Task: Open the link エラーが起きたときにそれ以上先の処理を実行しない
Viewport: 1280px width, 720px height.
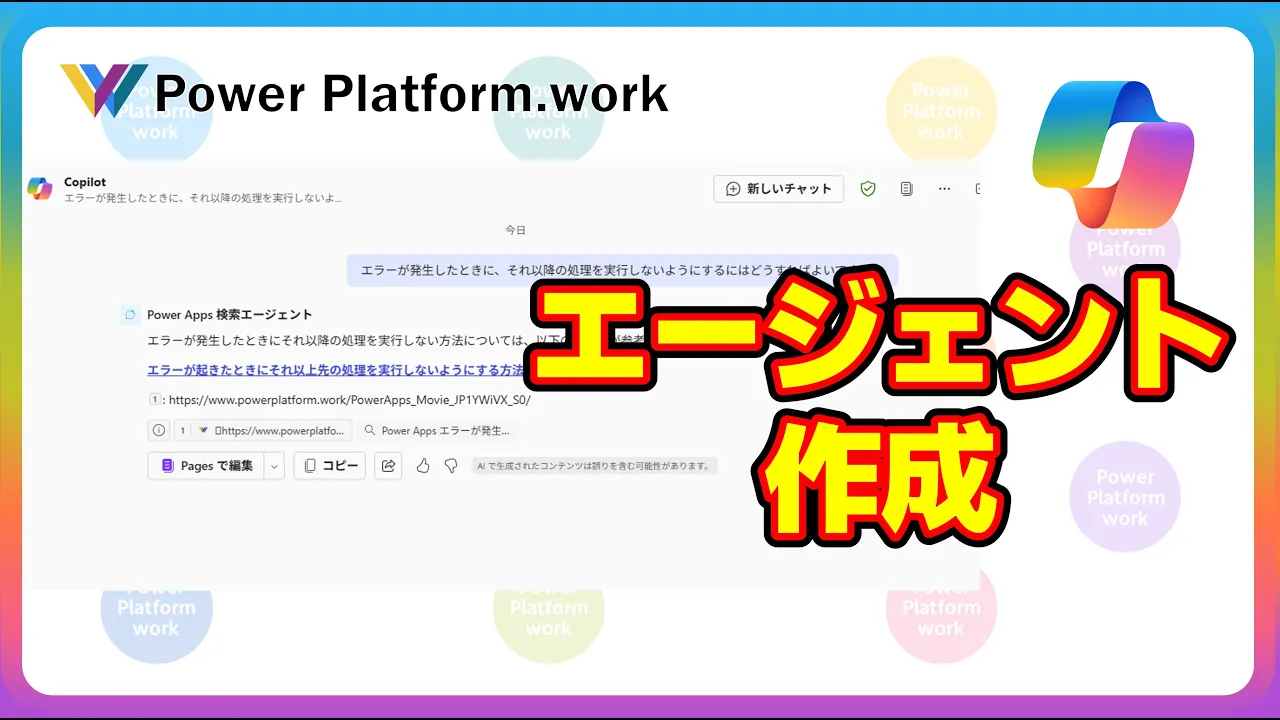Action: (x=336, y=370)
